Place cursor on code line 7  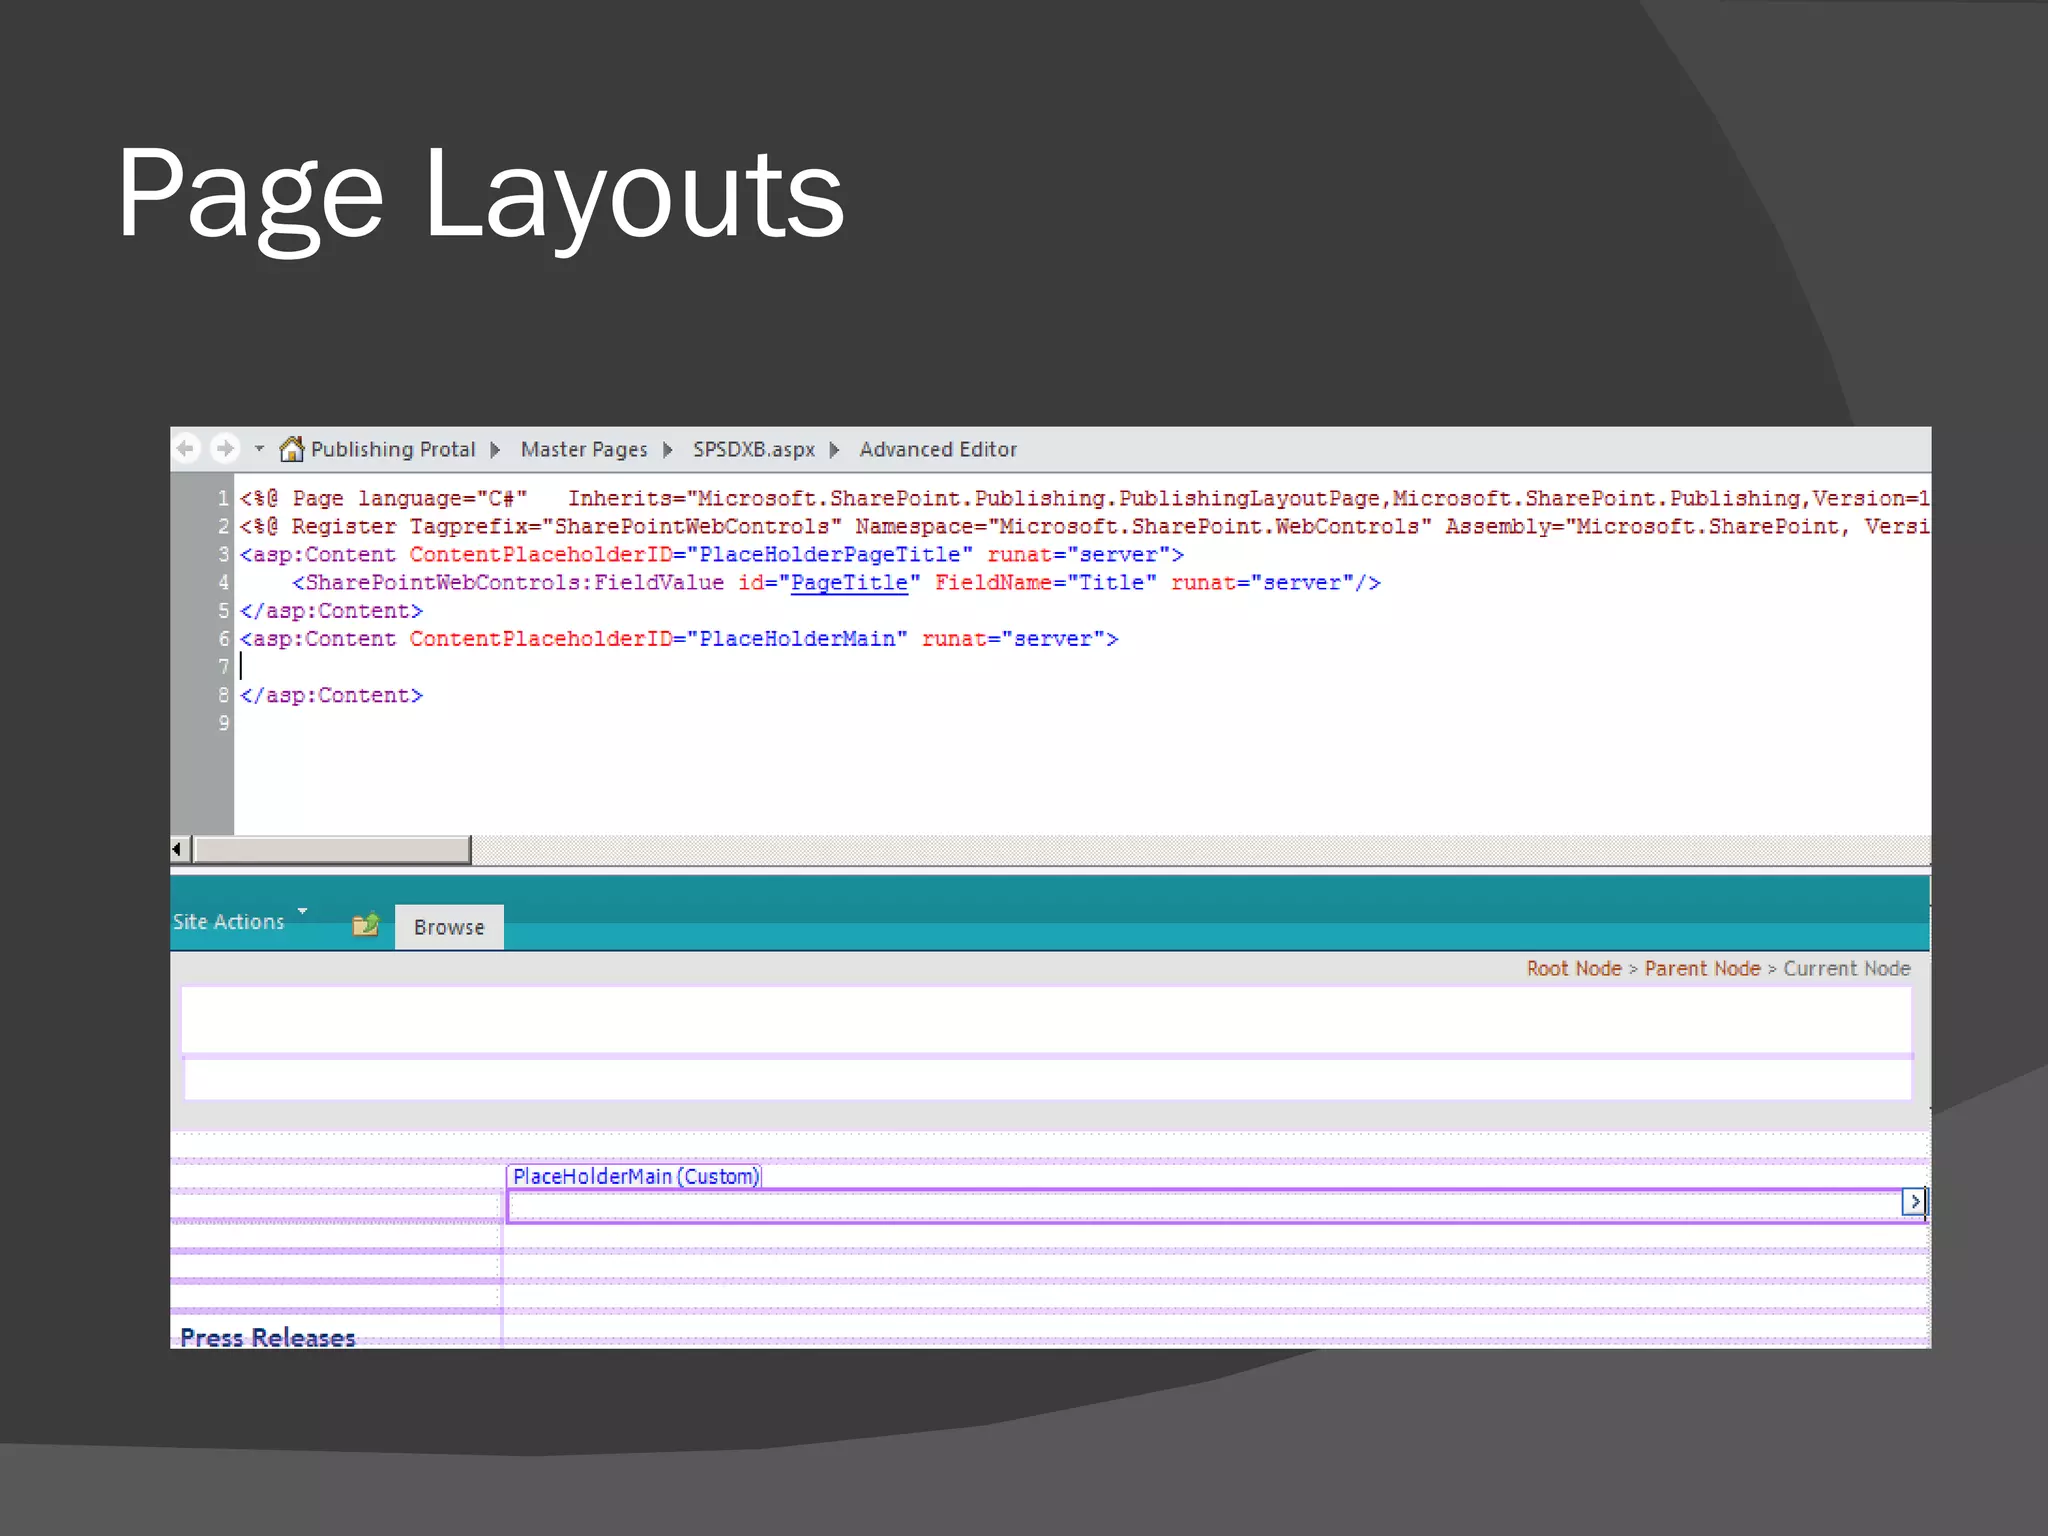tap(1082, 667)
